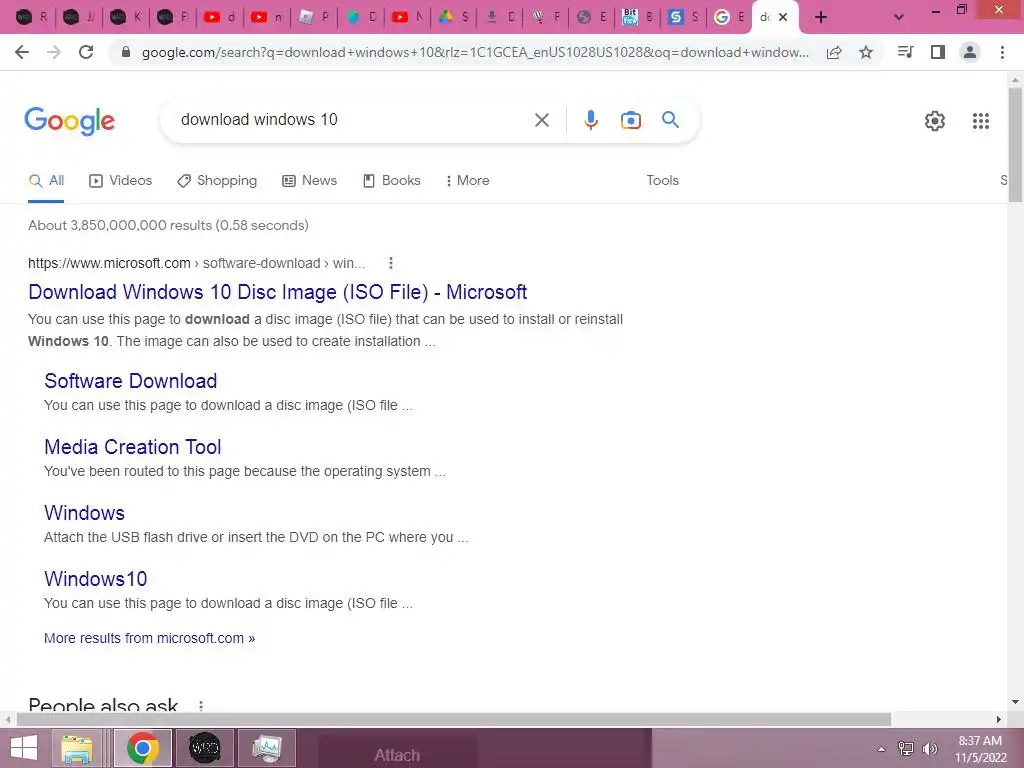
Task: Switch to the Bit tab labeled B
Action: pos(638,17)
